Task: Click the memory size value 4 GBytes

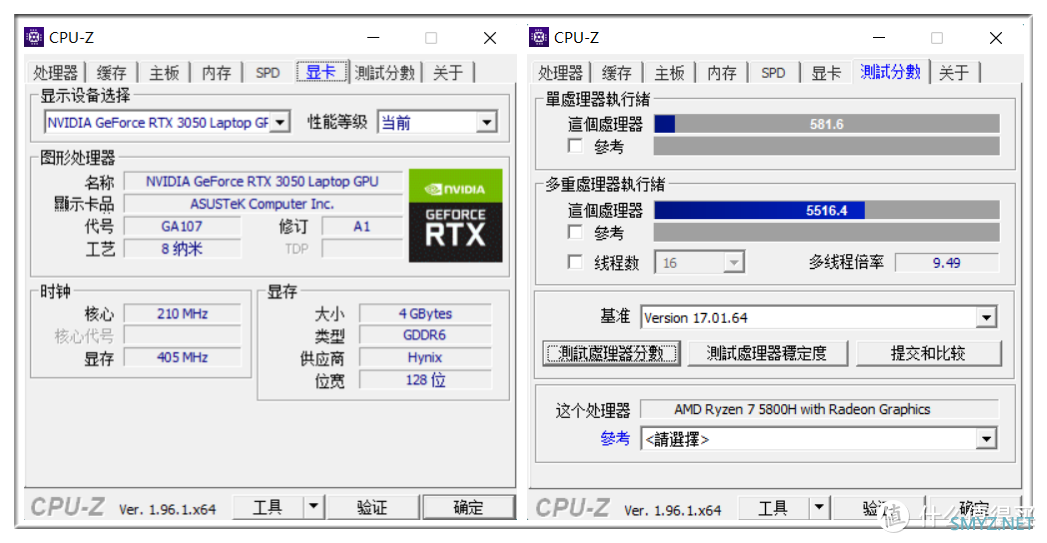Action: [x=425, y=313]
